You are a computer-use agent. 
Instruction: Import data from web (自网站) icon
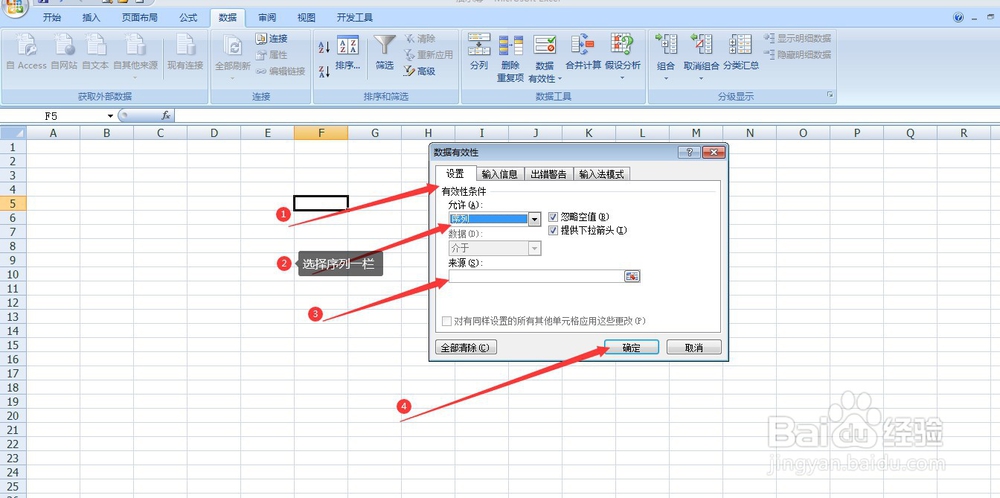pos(64,52)
